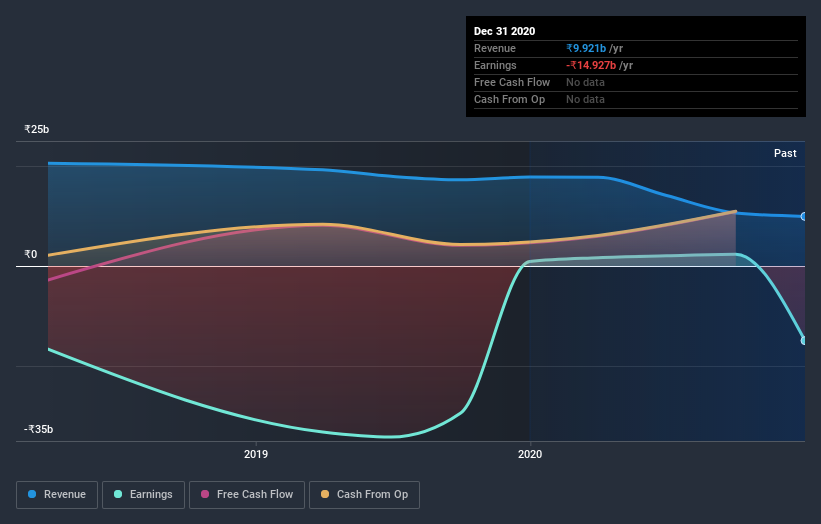
Task: Click the ₹9.921b revenue value in tooltip
Action: (586, 48)
